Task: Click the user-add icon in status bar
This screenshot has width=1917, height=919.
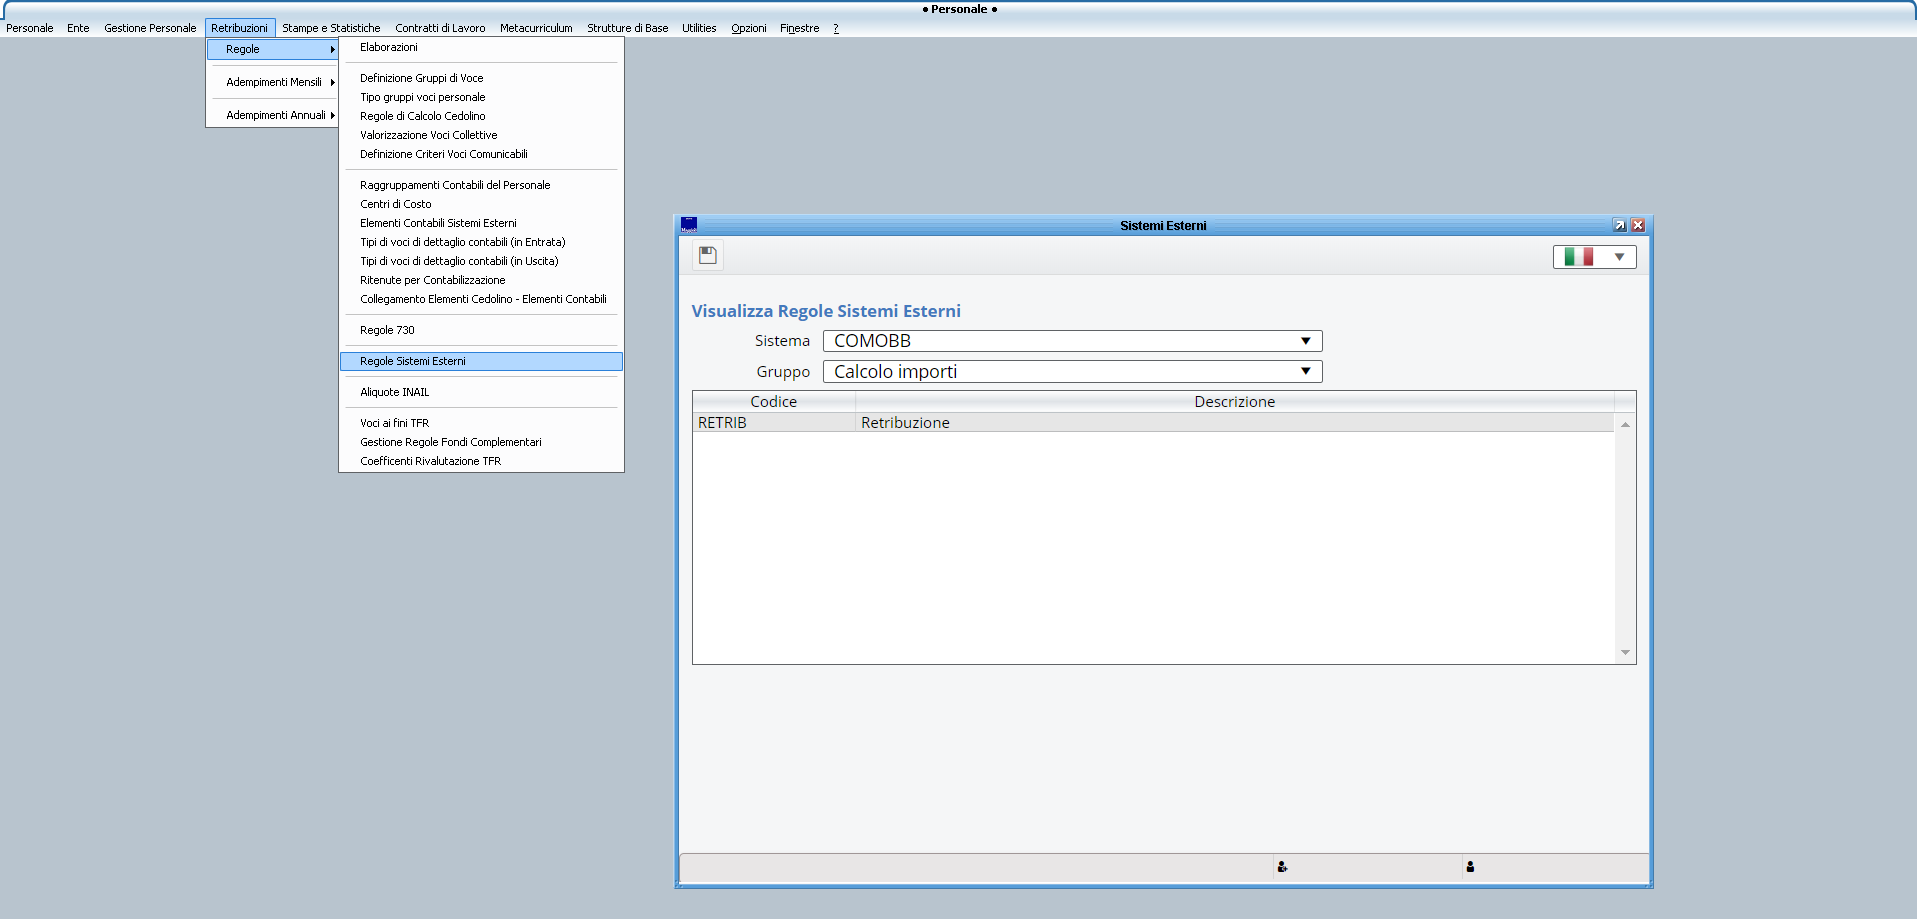Action: click(x=1281, y=867)
